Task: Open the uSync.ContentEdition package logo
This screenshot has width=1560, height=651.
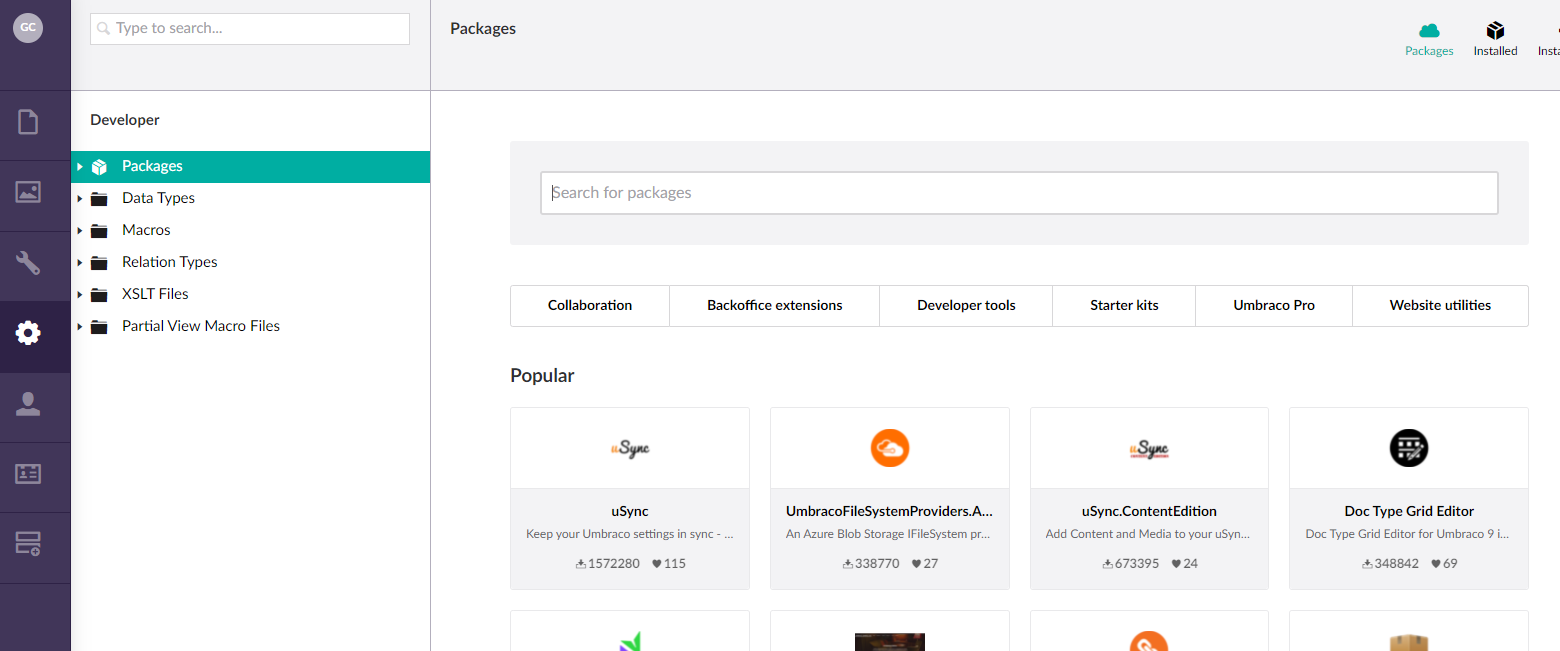Action: click(1149, 449)
